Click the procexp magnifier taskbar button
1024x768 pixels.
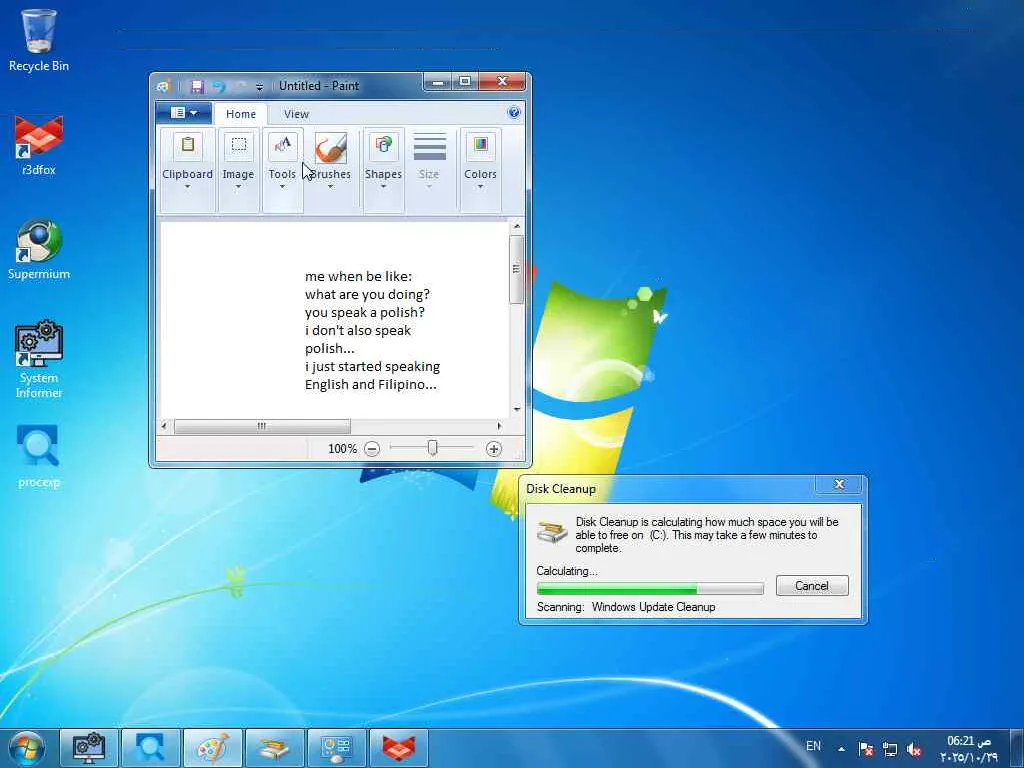tap(151, 748)
